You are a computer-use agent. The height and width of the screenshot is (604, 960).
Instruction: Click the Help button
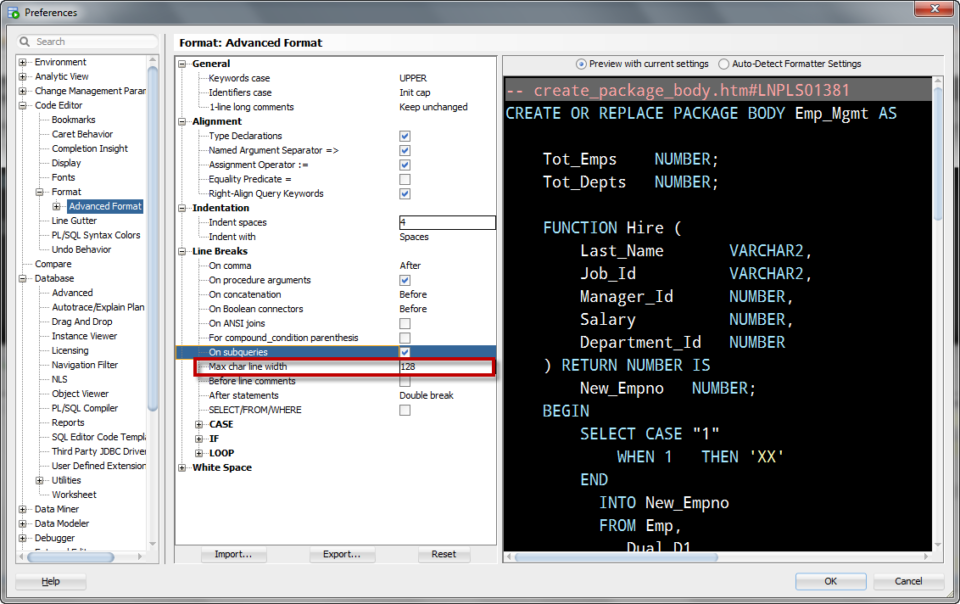click(49, 581)
